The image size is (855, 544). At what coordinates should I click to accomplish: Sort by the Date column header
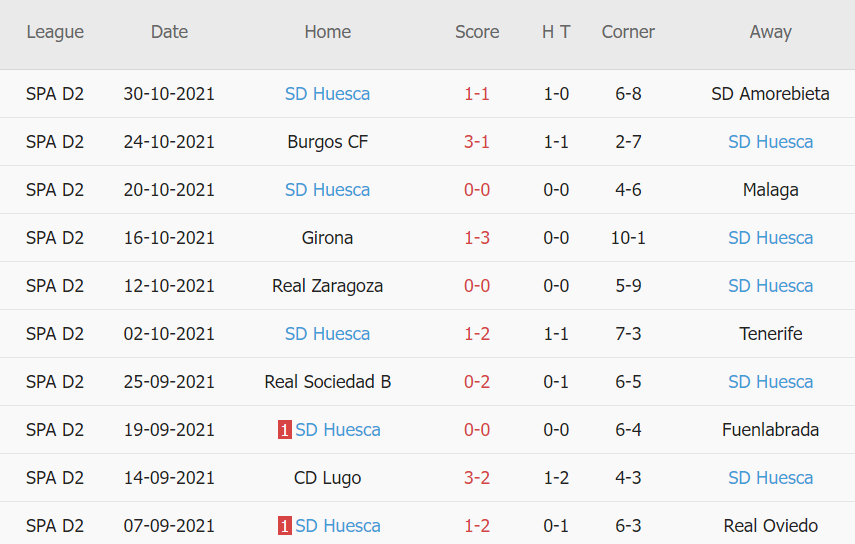pyautogui.click(x=169, y=32)
